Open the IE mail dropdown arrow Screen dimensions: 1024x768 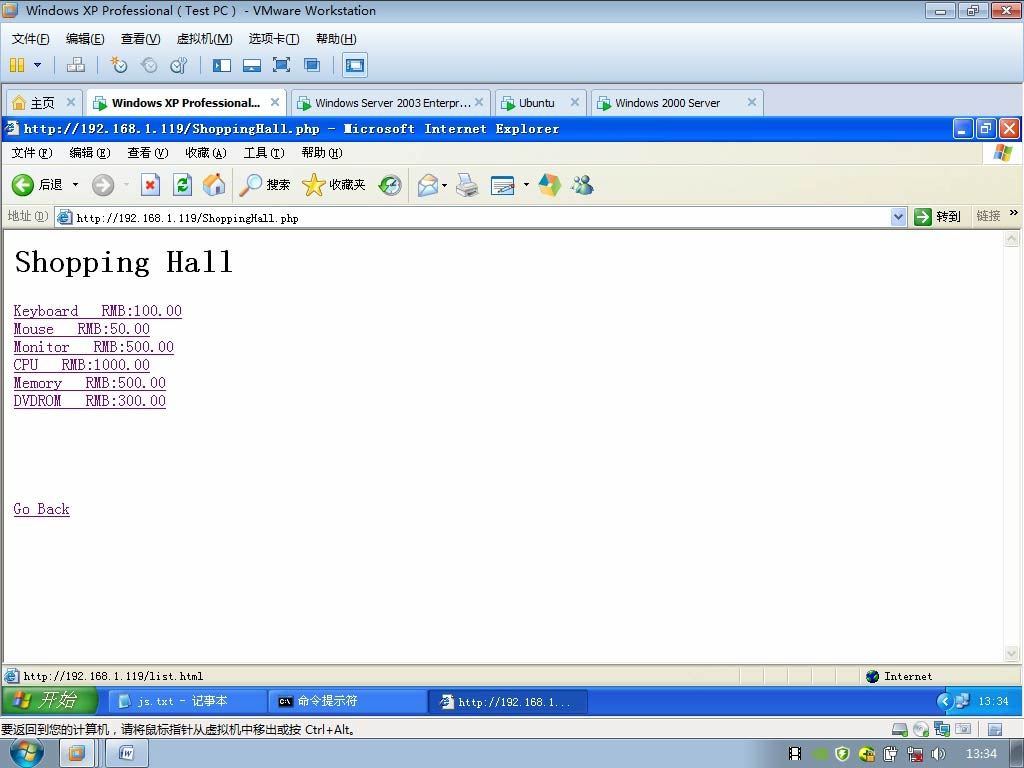click(x=444, y=185)
